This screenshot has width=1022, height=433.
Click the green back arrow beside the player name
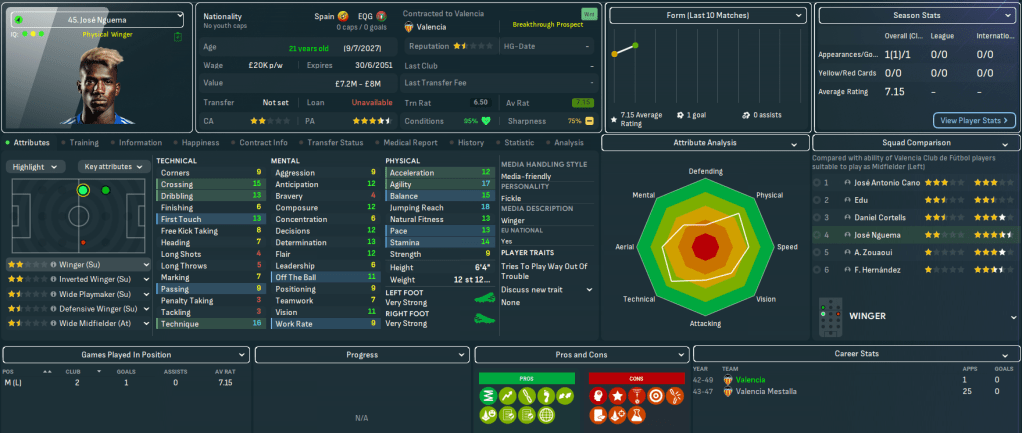[x=18, y=19]
